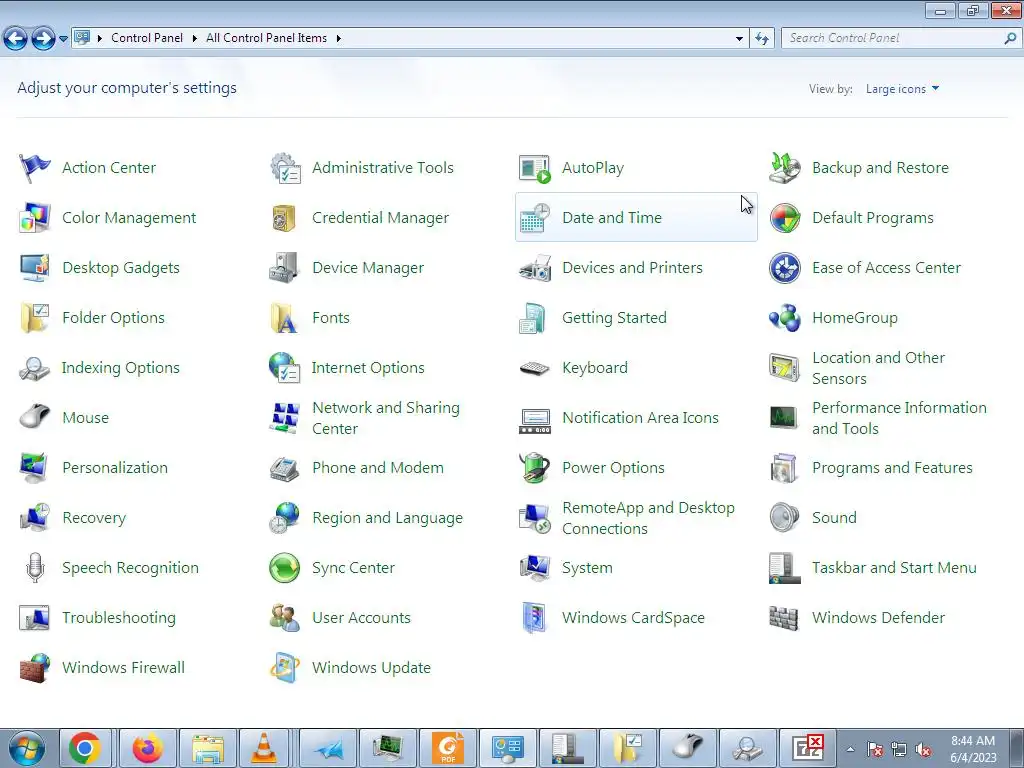This screenshot has height=768, width=1024.
Task: Click the Windows Firewall brick wall icon
Action: (x=35, y=668)
